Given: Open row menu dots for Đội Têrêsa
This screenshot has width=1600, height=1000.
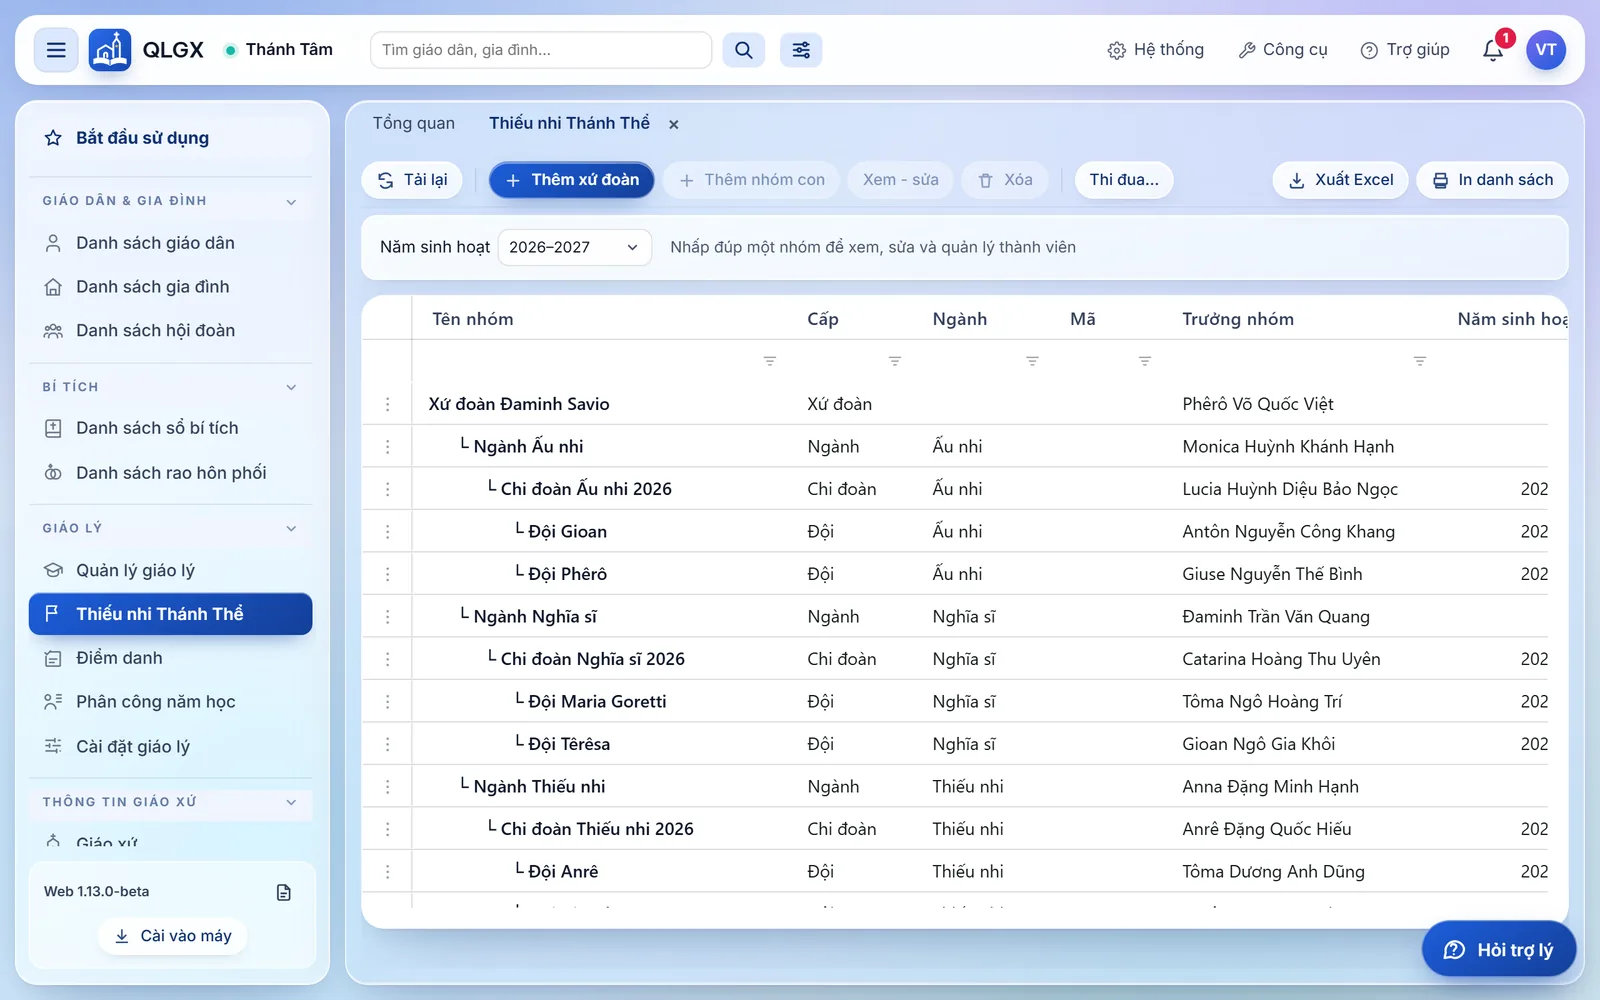Looking at the screenshot, I should click(388, 744).
